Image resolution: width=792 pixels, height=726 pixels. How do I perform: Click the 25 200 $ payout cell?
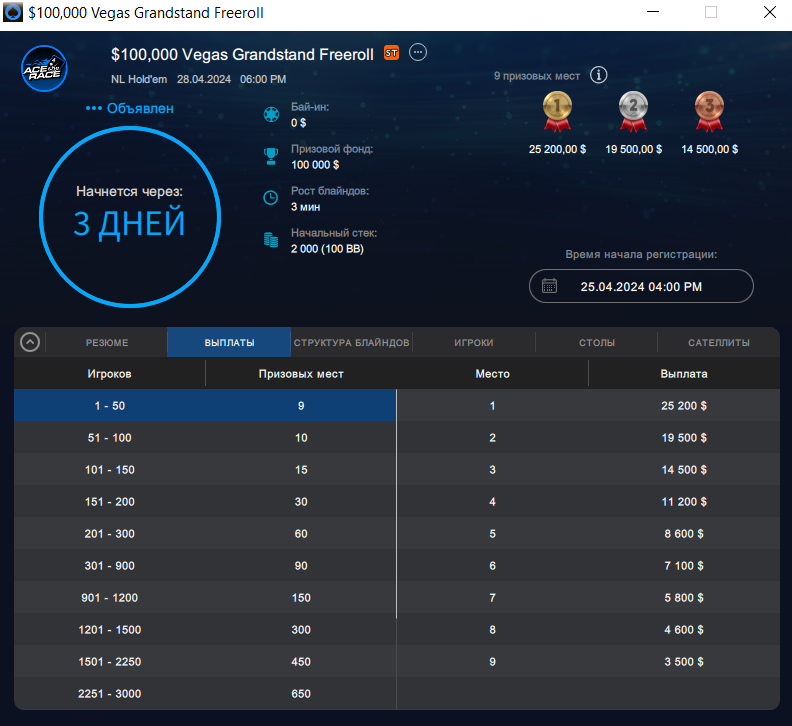684,406
